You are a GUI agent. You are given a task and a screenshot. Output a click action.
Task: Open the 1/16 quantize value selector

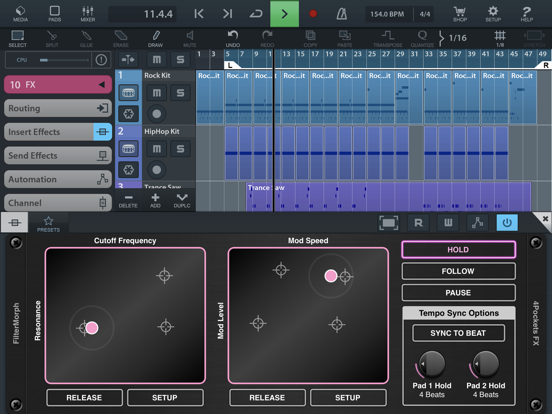453,38
